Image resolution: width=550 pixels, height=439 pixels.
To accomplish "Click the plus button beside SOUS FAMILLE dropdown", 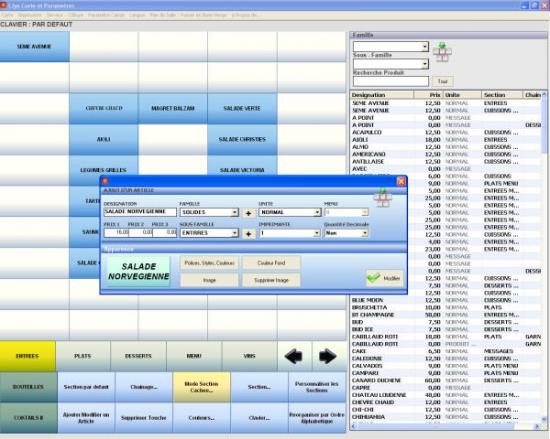I will (x=248, y=233).
